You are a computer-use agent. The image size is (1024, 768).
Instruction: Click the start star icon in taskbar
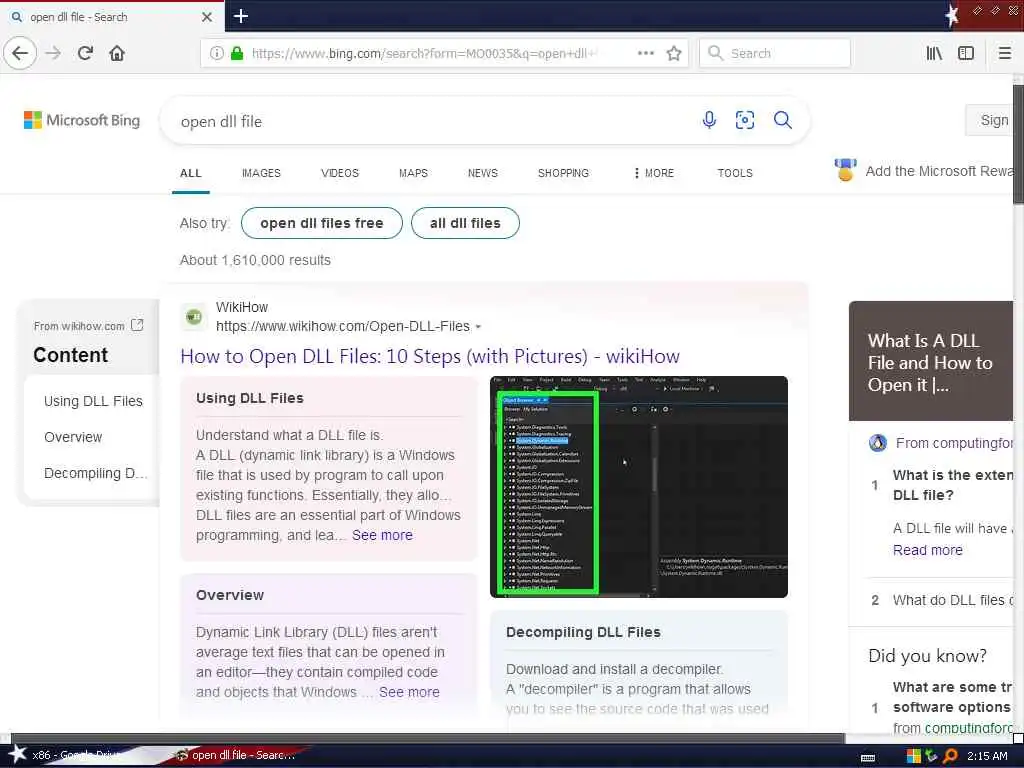coord(16,755)
